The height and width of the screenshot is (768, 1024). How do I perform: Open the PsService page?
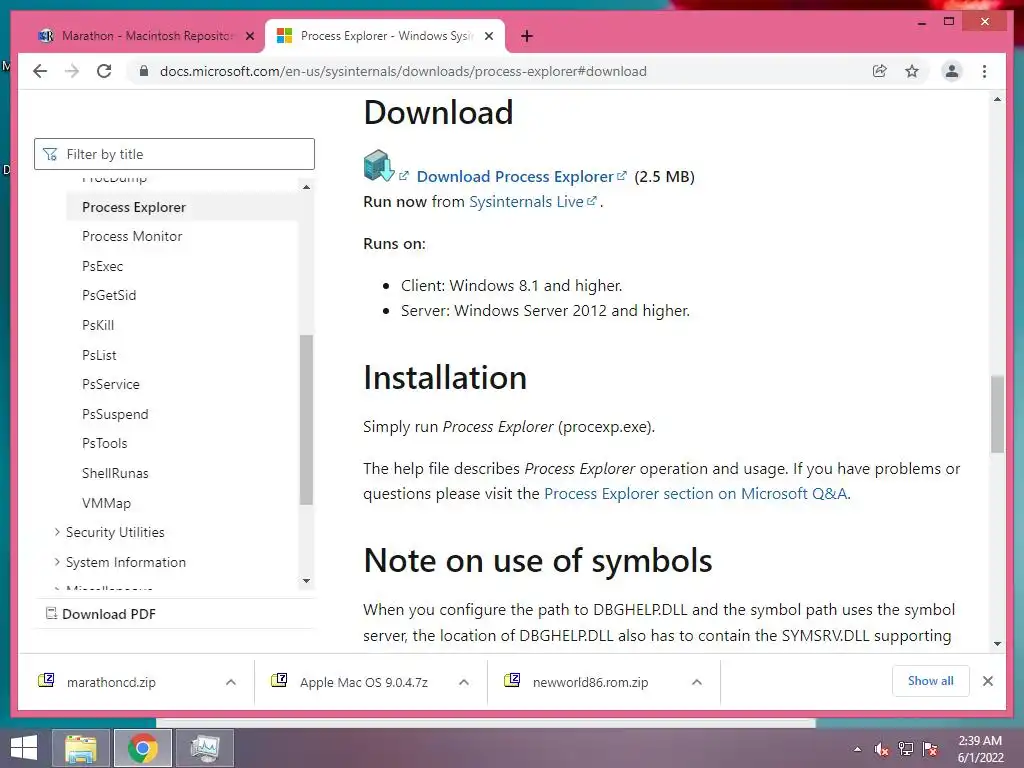pyautogui.click(x=110, y=384)
